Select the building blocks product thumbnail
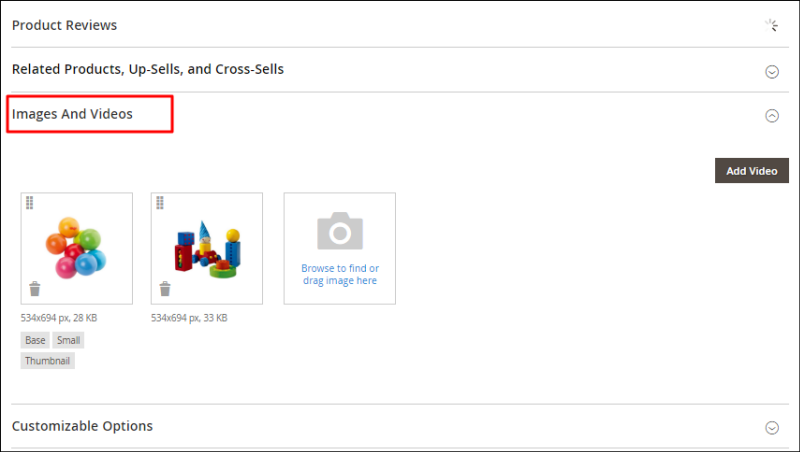This screenshot has height=452, width=800. tap(207, 249)
